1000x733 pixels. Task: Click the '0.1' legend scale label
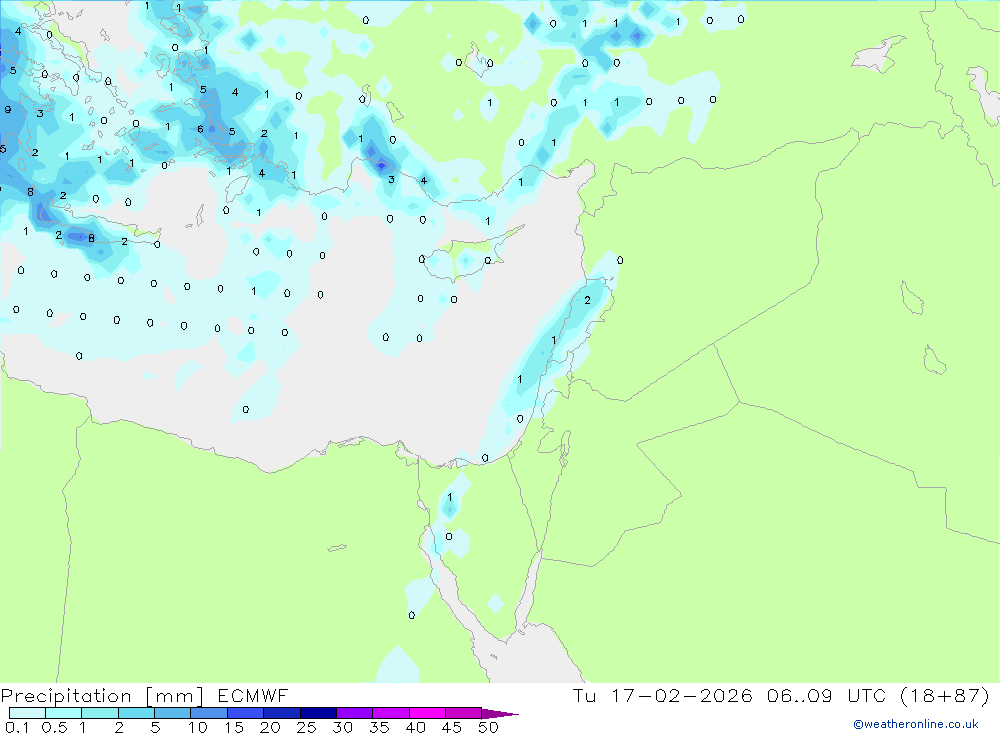pyautogui.click(x=17, y=727)
